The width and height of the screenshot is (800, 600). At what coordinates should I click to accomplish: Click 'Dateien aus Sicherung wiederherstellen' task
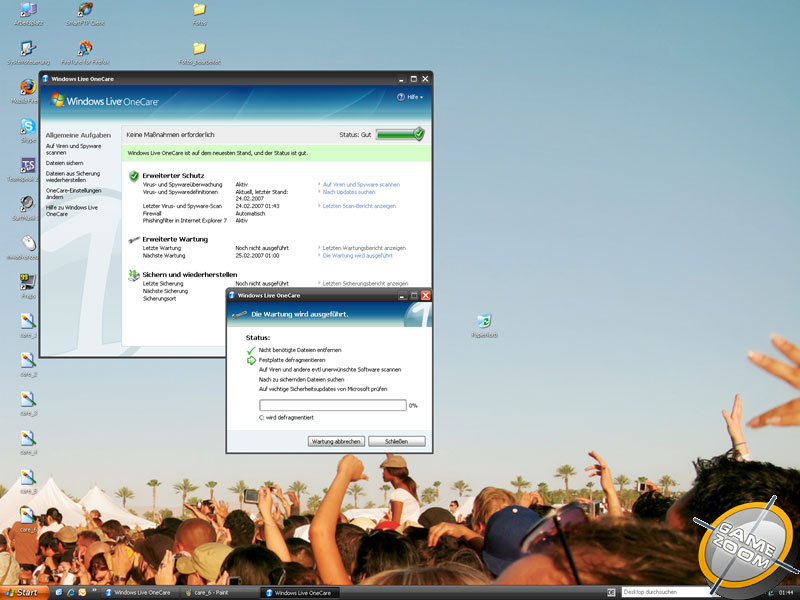point(73,177)
